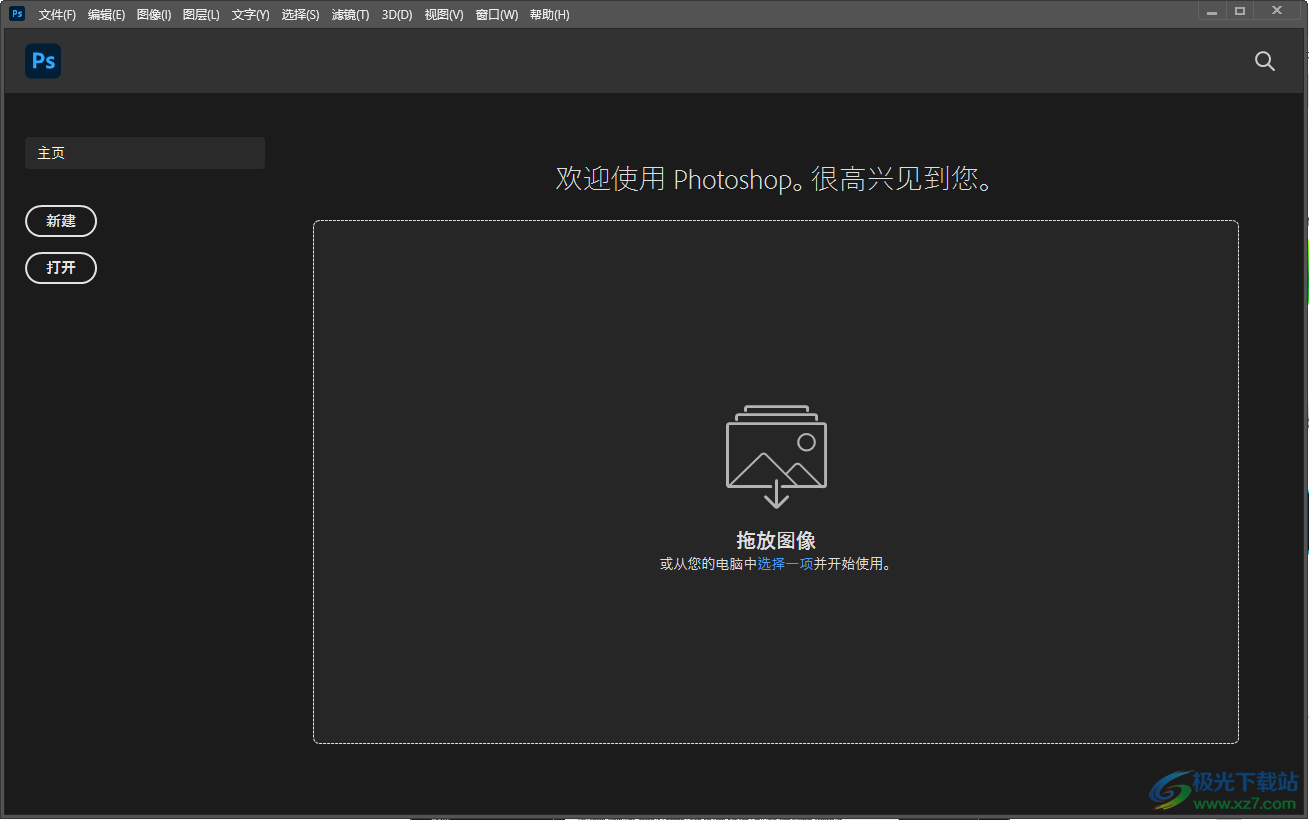Open the 帮助(H) menu
Image resolution: width=1309 pixels, height=820 pixels.
point(548,14)
